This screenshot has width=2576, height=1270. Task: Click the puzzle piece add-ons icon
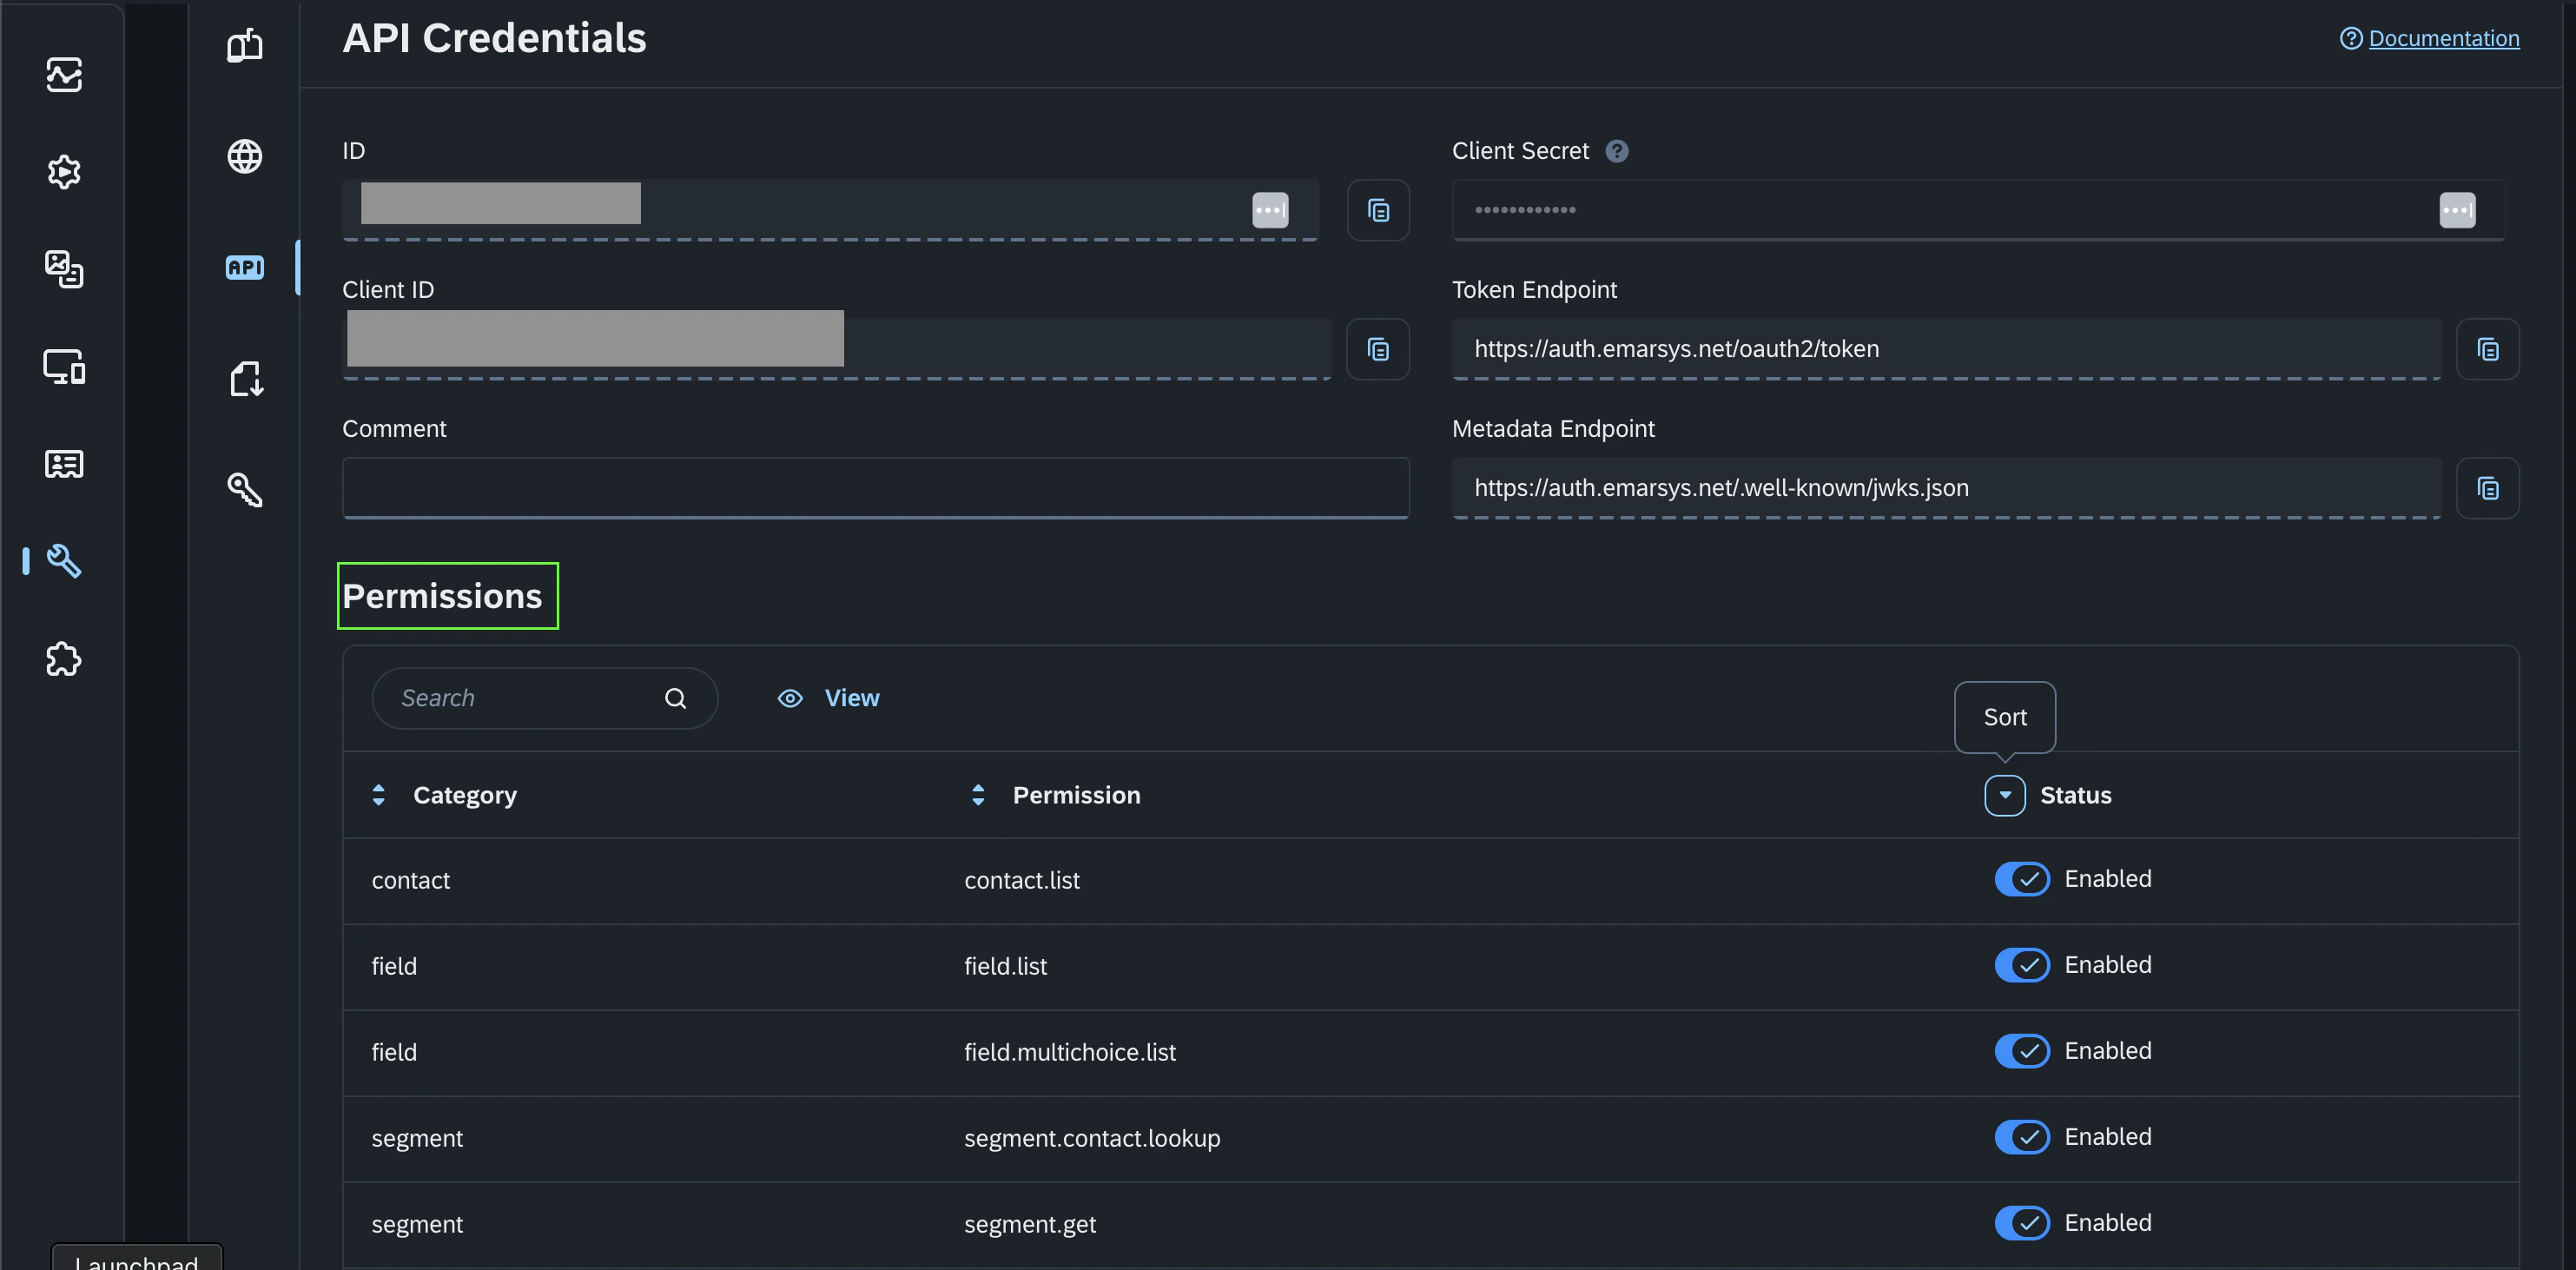(64, 659)
